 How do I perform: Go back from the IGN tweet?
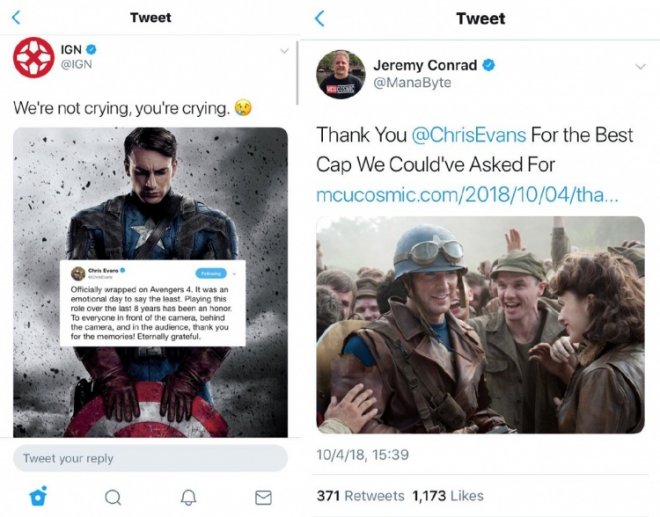[17, 17]
